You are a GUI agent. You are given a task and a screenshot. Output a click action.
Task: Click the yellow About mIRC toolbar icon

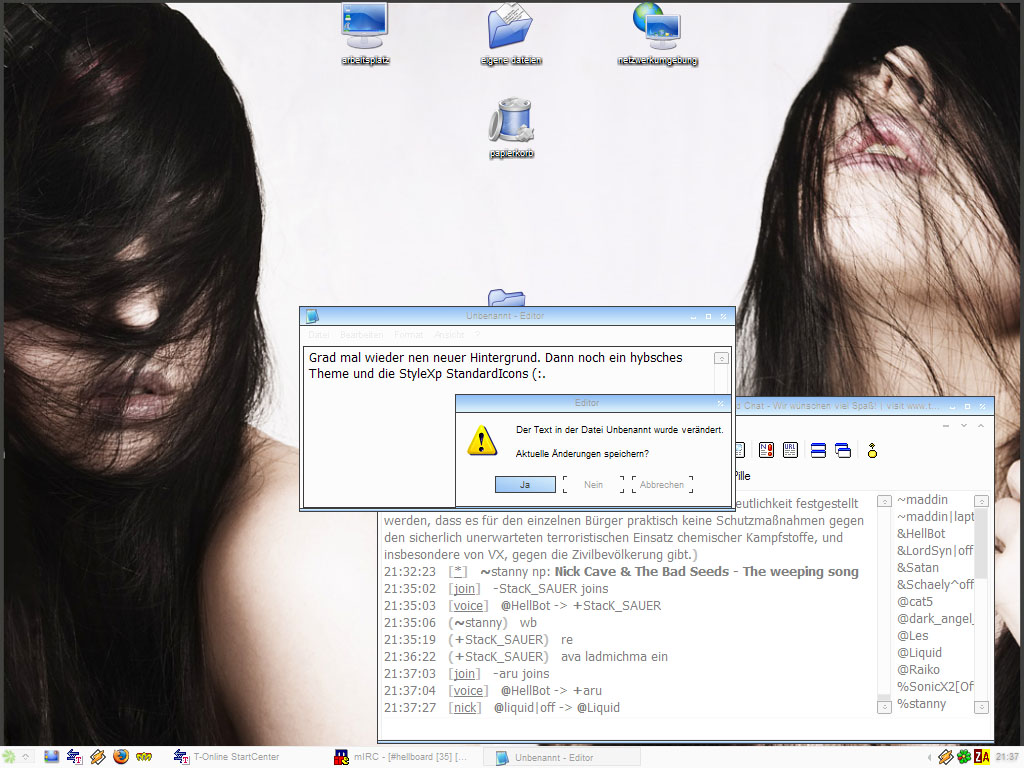coord(872,450)
